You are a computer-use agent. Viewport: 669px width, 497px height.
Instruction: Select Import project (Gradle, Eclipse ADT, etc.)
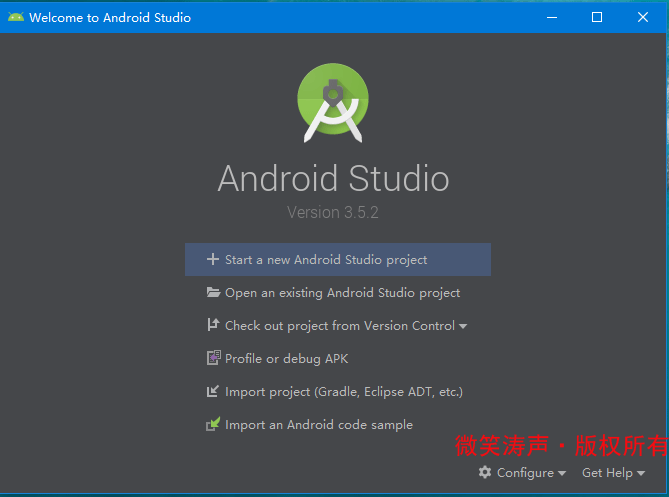pyautogui.click(x=337, y=392)
